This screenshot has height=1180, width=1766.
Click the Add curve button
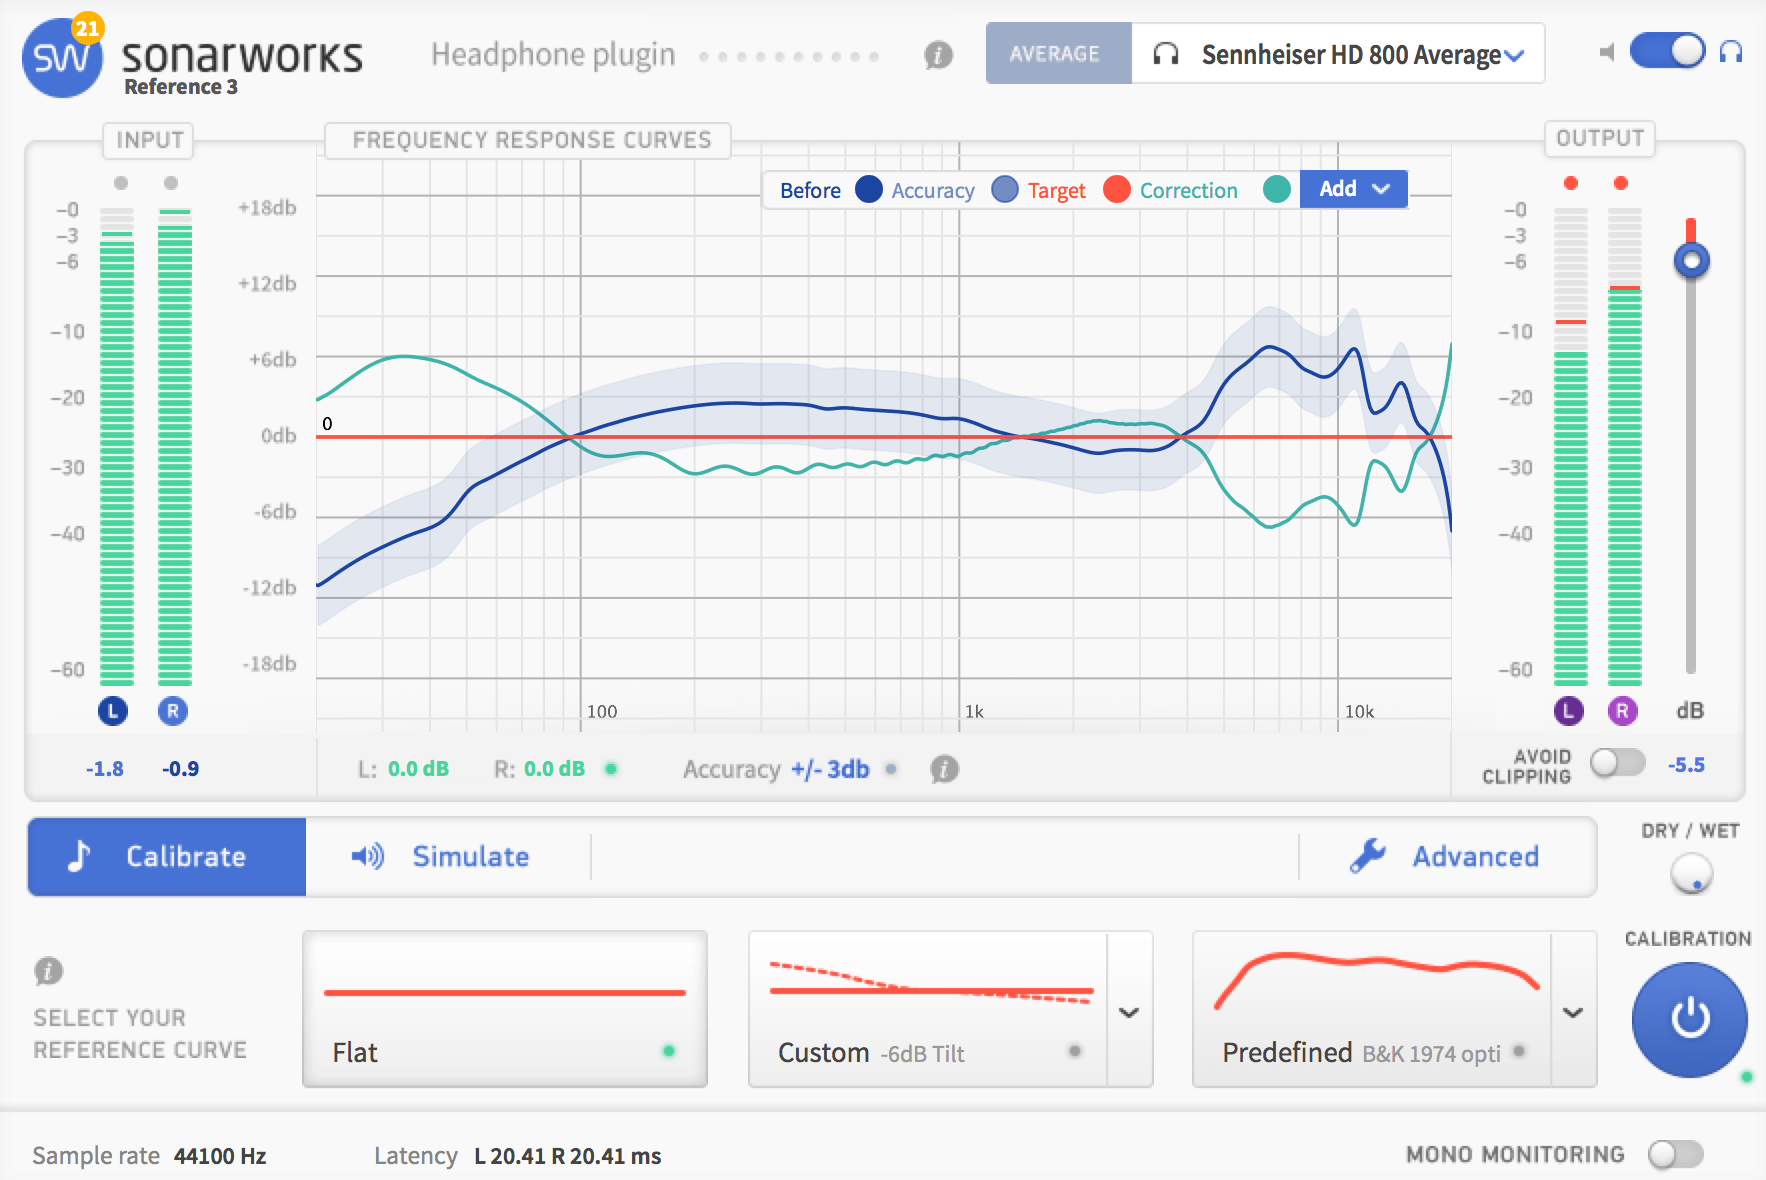[1353, 189]
